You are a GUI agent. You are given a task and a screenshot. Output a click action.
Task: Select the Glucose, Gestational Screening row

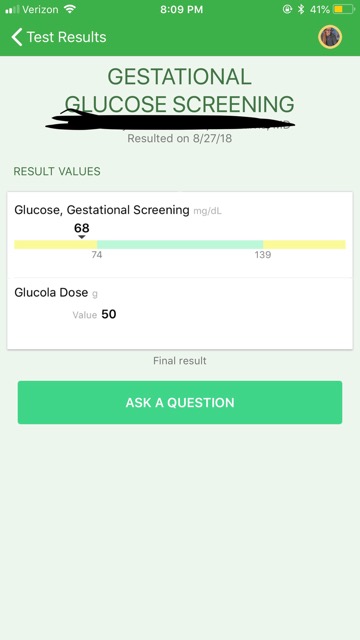pyautogui.click(x=180, y=235)
